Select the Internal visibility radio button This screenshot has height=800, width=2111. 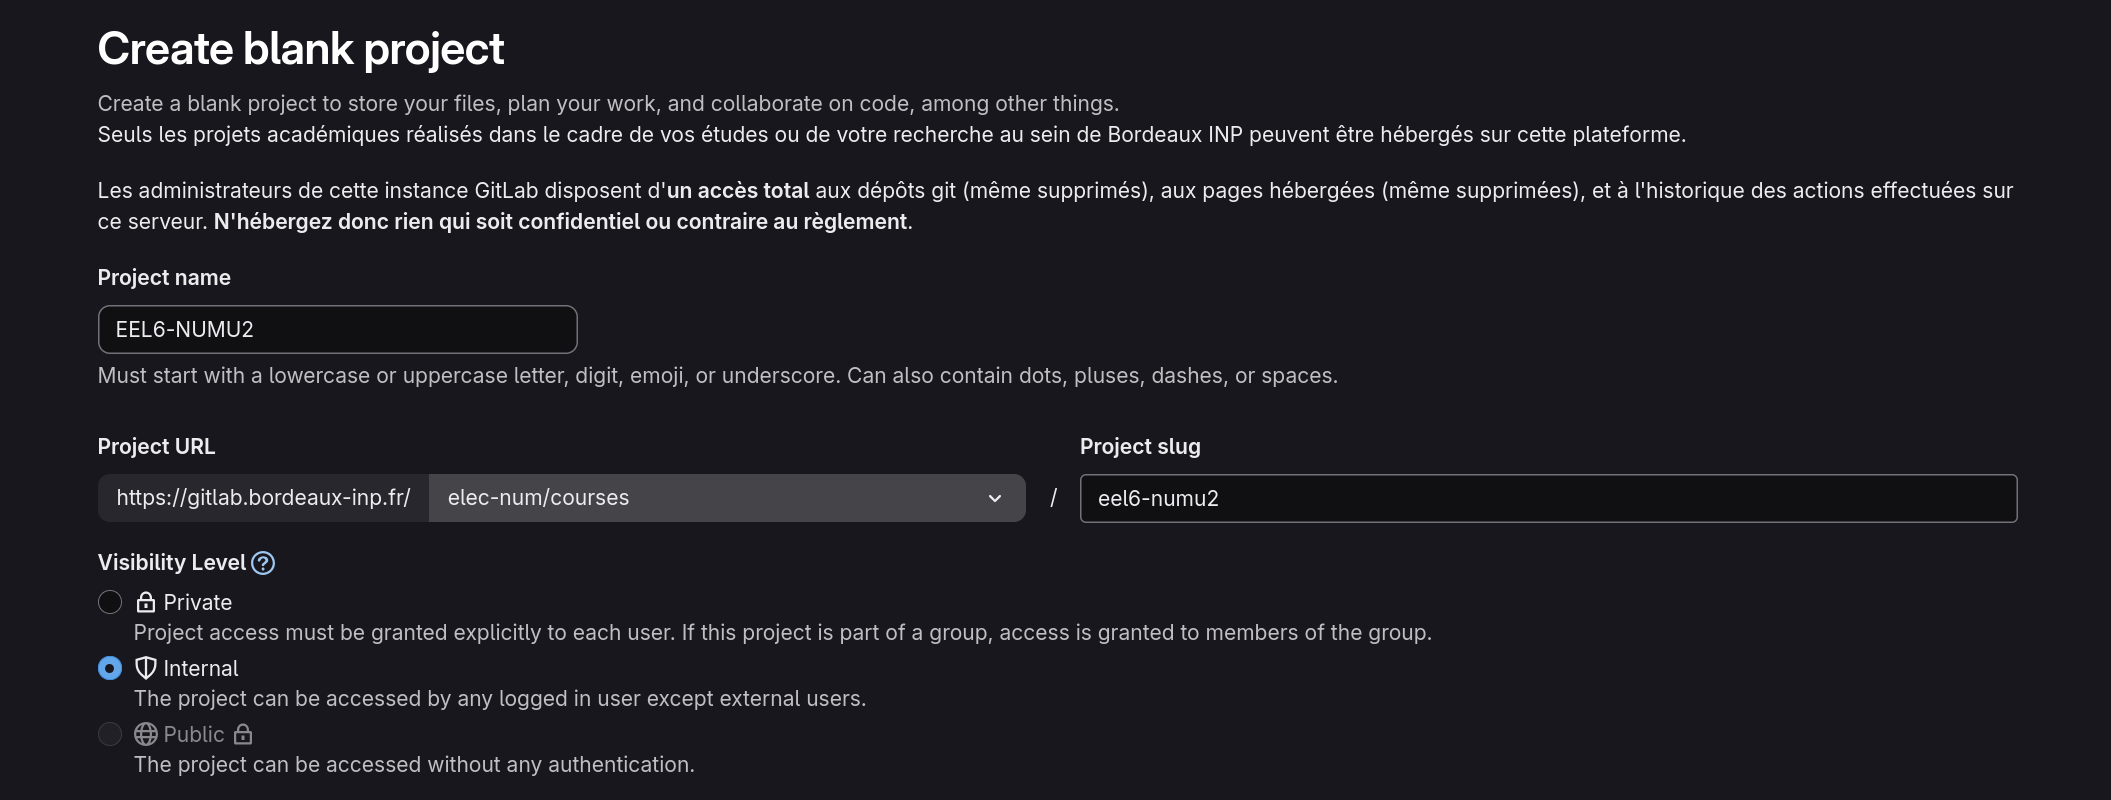coord(110,668)
